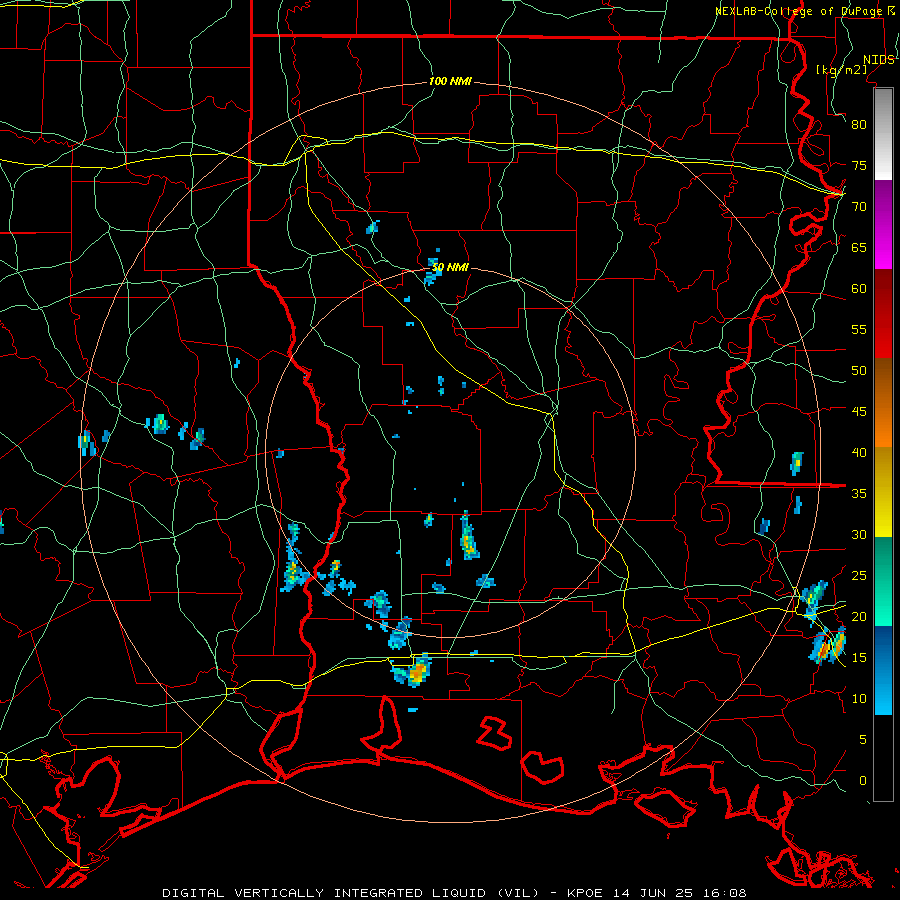Pick the red segment of the color bar
The height and width of the screenshot is (900, 900).
point(883,314)
